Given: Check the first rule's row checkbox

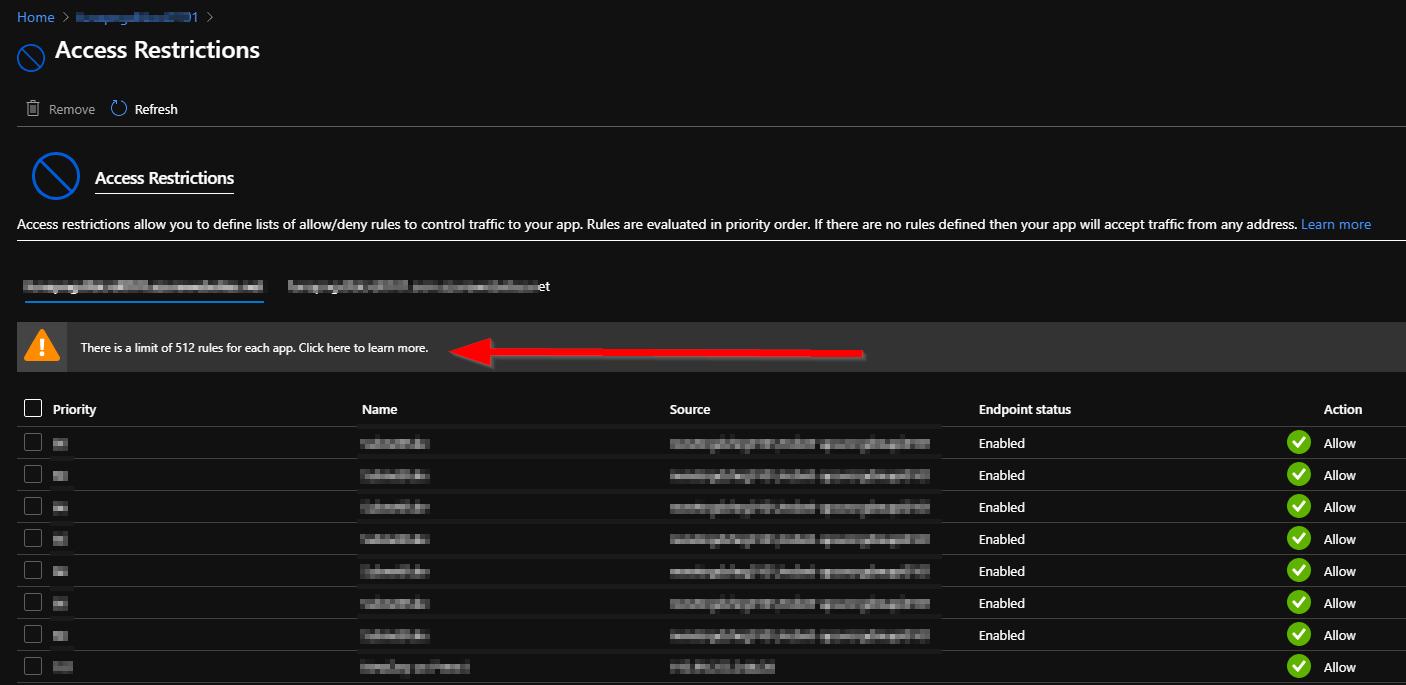Looking at the screenshot, I should tap(31, 442).
